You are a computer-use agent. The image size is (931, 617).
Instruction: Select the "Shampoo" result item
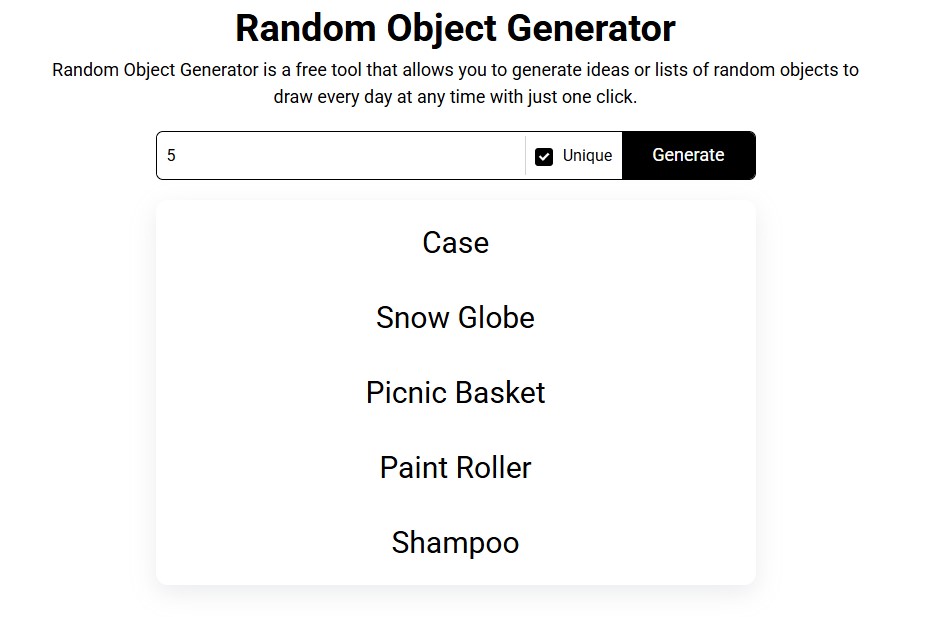455,543
